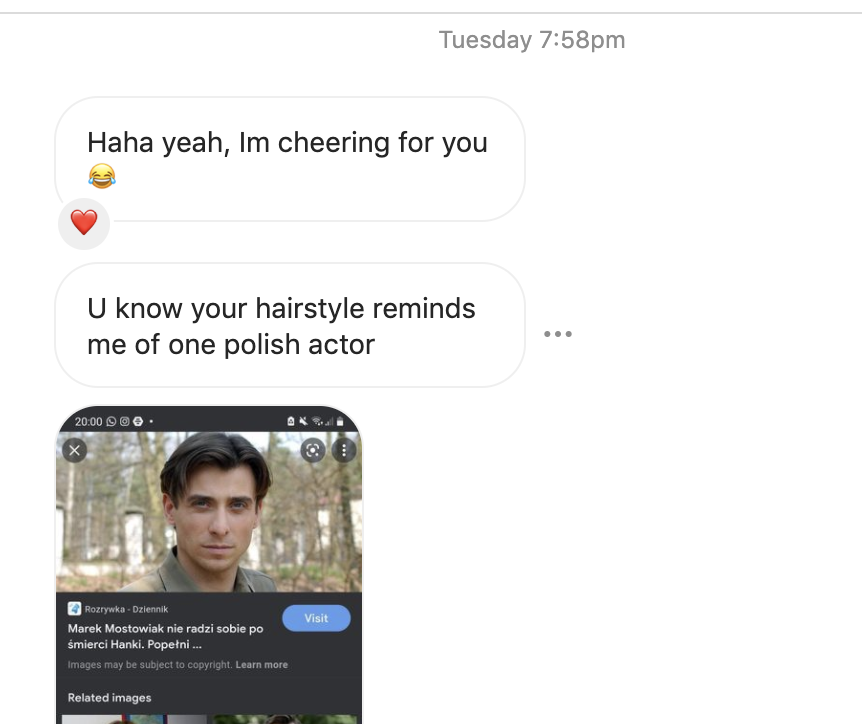Click the blue Visit button

316,618
